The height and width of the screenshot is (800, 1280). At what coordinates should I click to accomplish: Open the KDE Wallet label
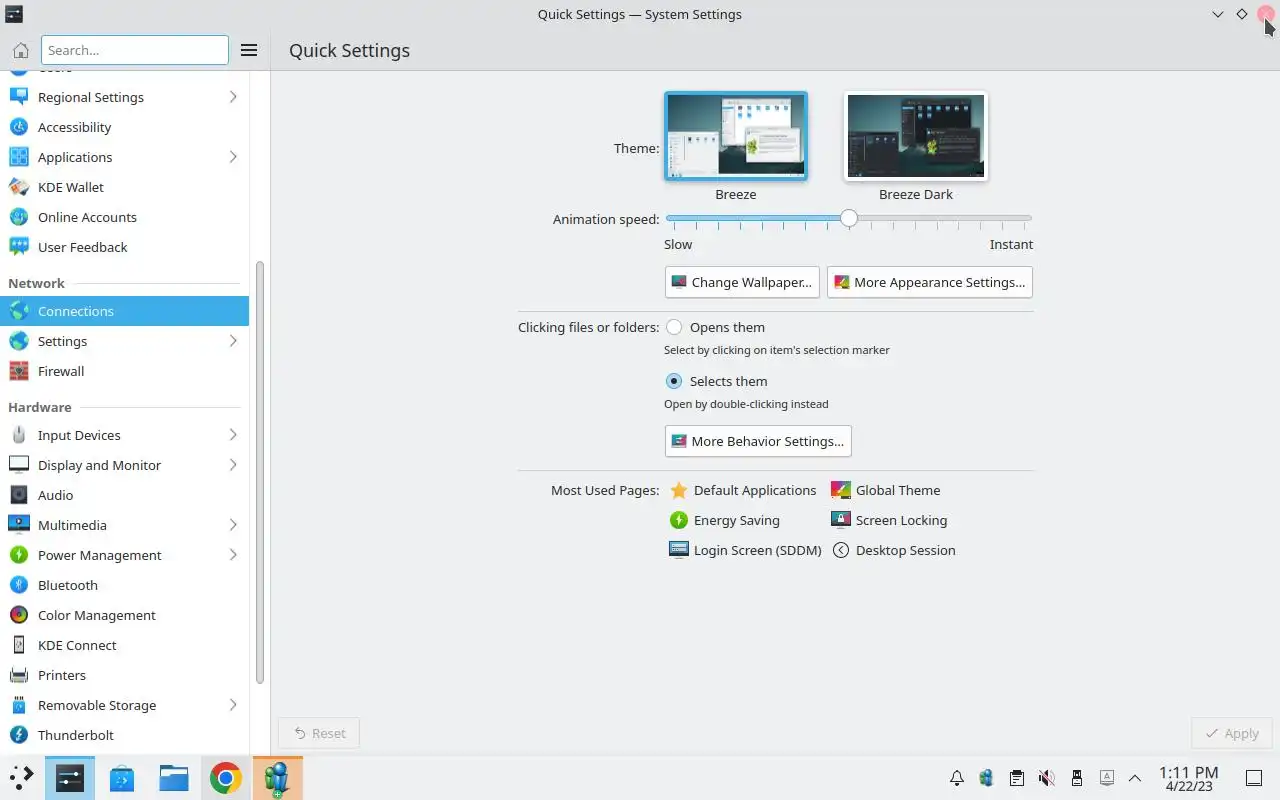click(71, 187)
